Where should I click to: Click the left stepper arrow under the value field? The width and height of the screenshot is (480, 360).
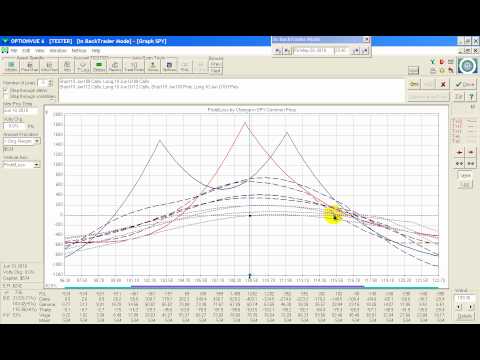pos(460,307)
